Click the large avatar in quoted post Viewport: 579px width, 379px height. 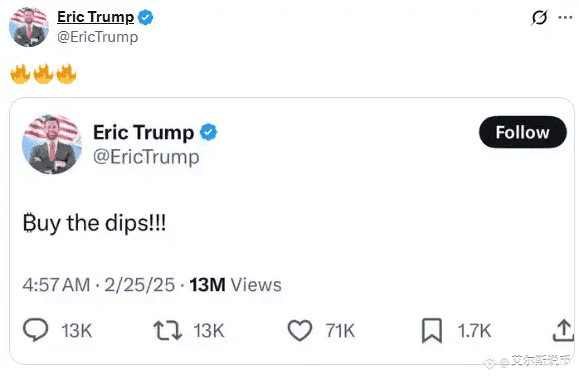52,144
